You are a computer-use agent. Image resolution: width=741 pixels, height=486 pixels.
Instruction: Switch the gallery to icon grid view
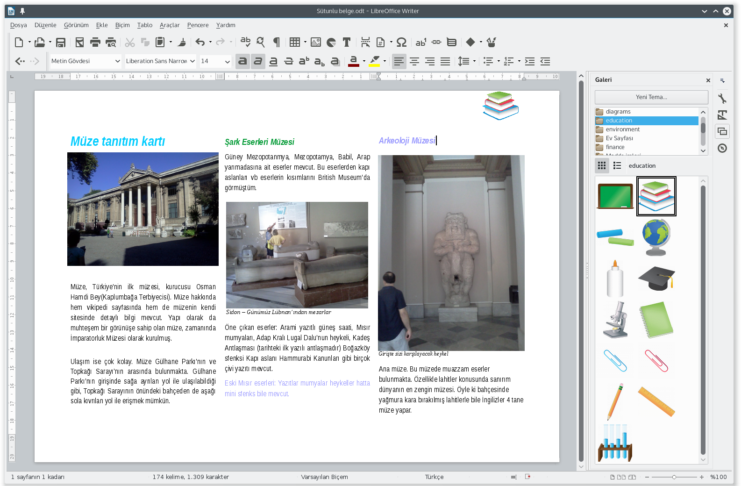601,165
